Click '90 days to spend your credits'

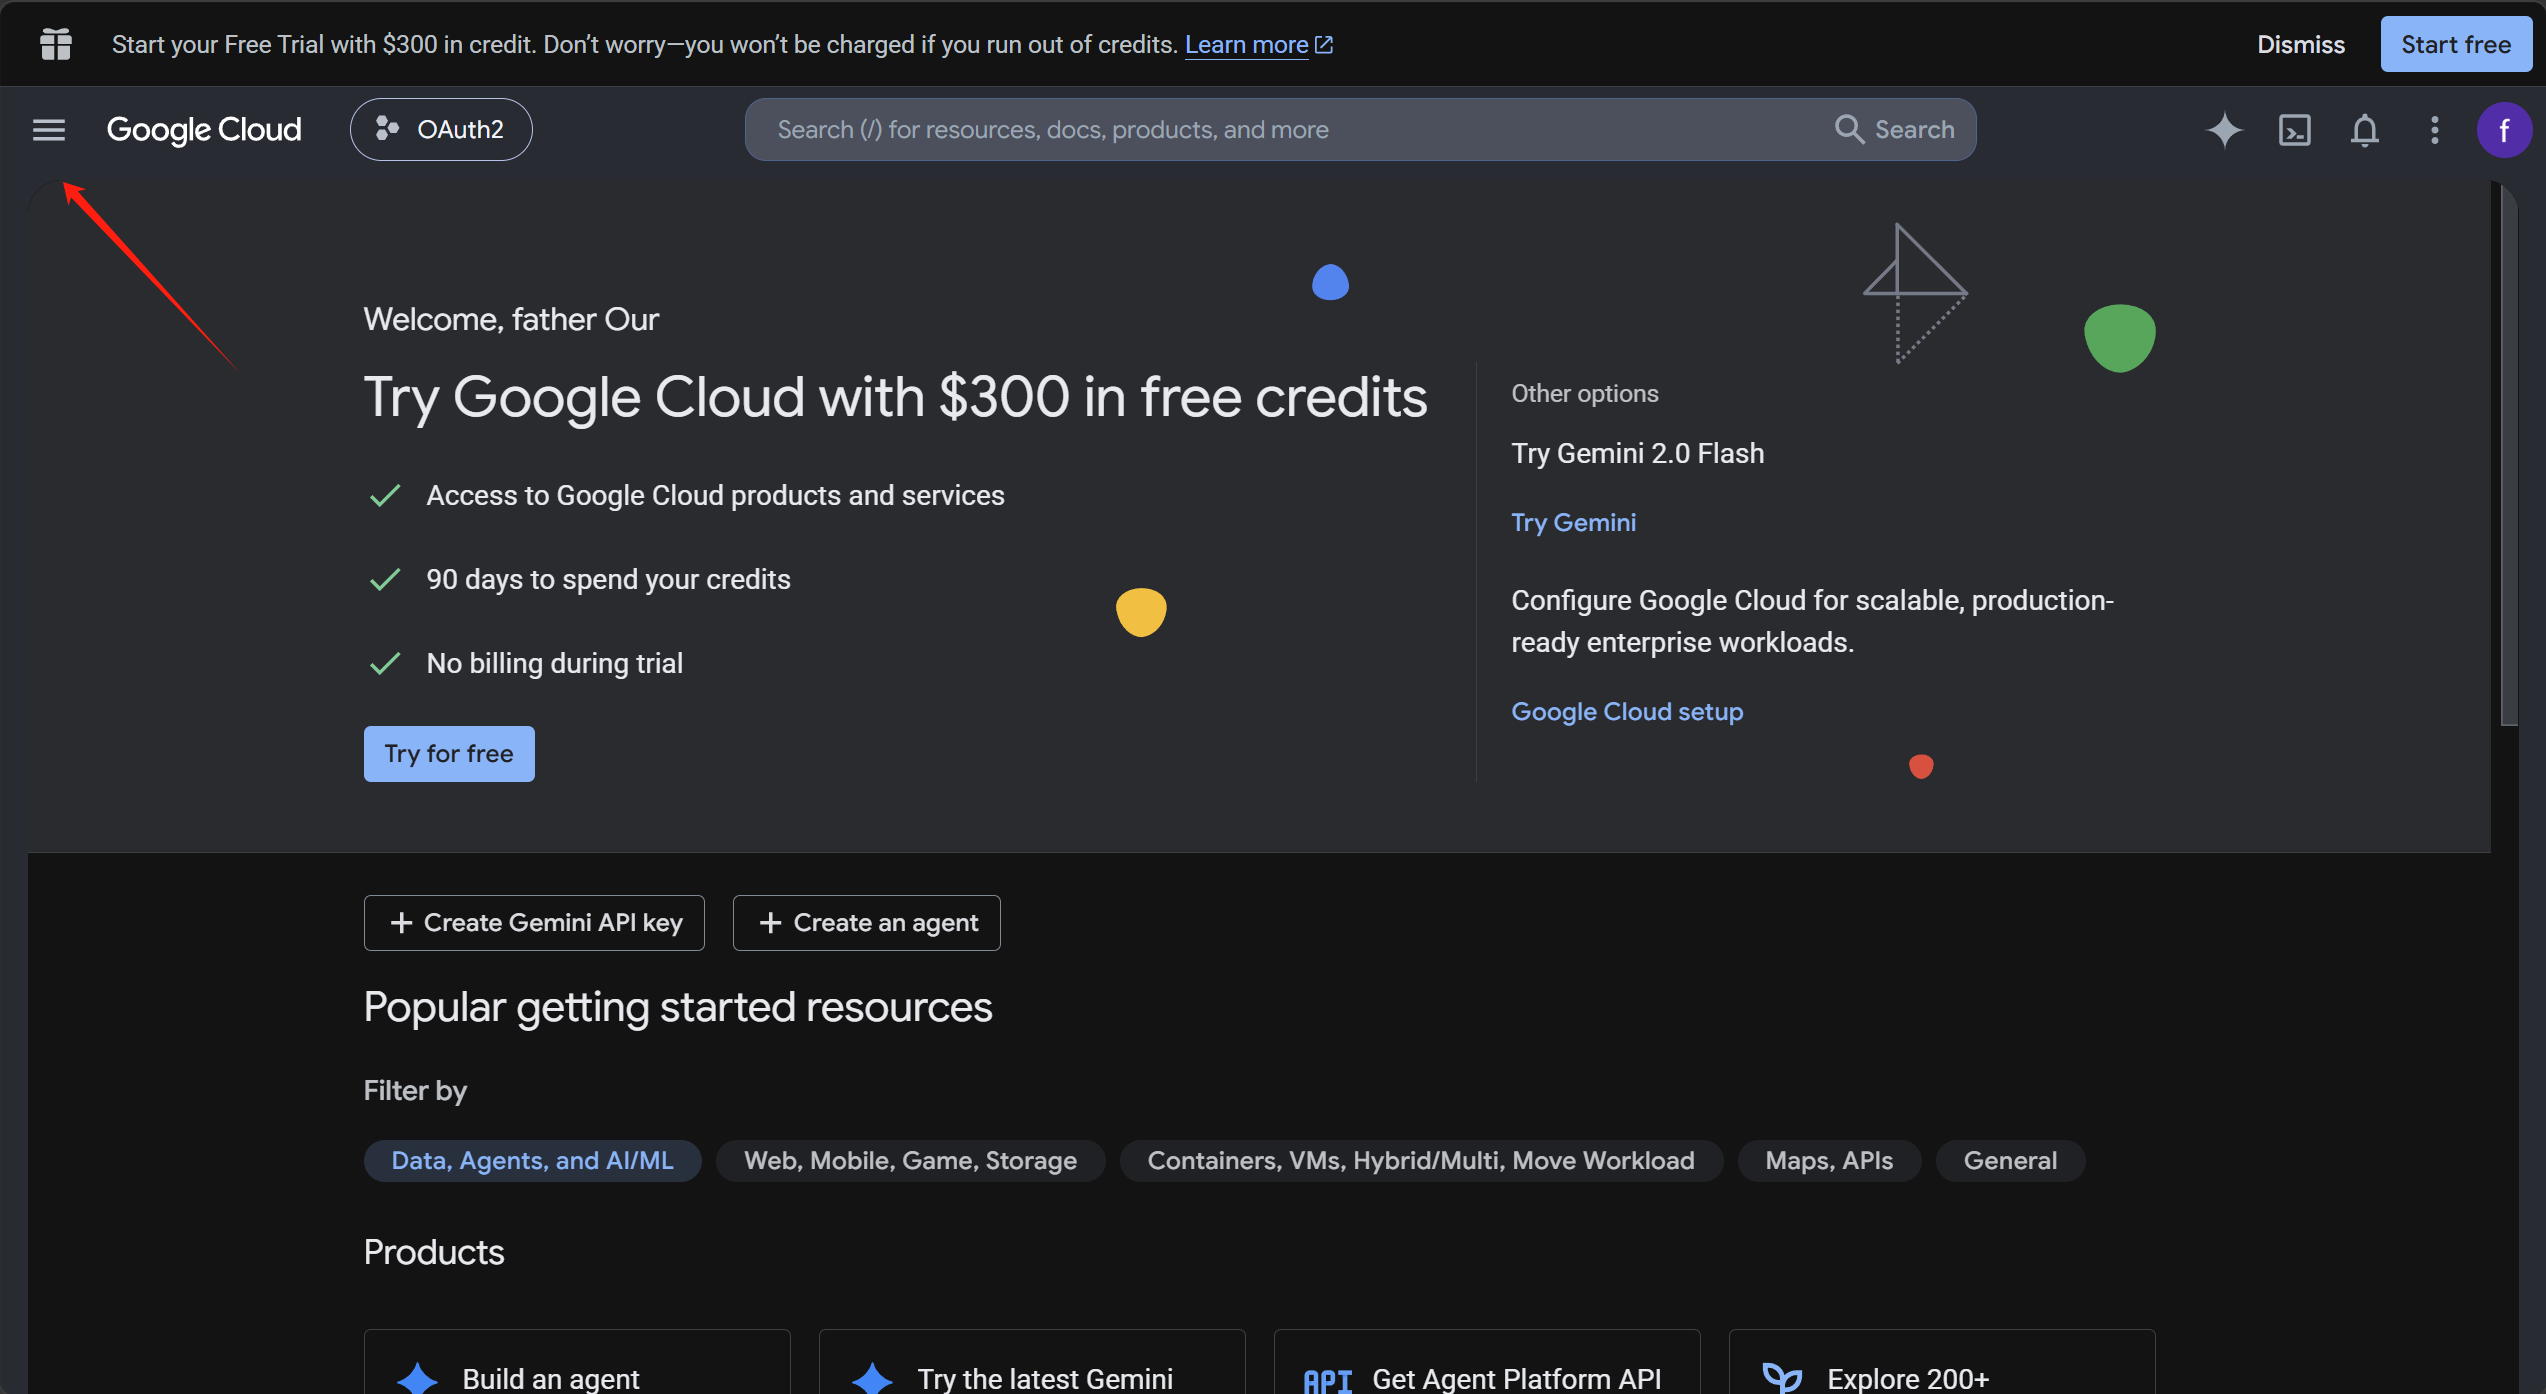click(x=608, y=579)
